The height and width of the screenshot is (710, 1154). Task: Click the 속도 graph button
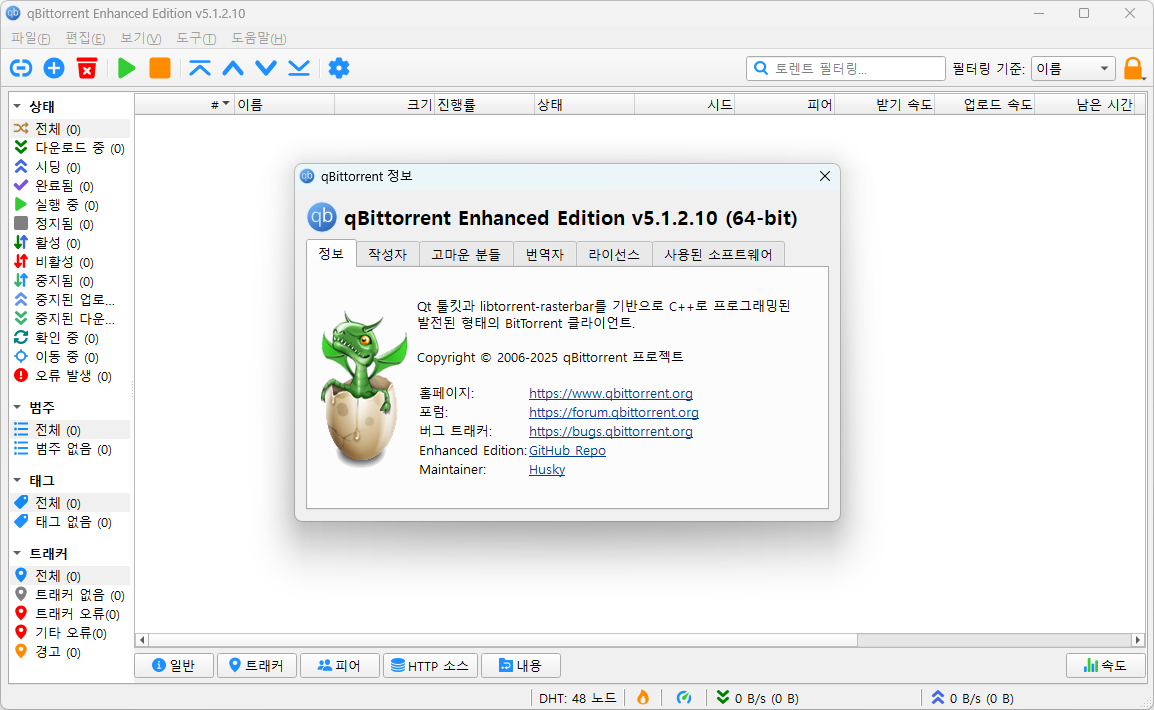1105,665
